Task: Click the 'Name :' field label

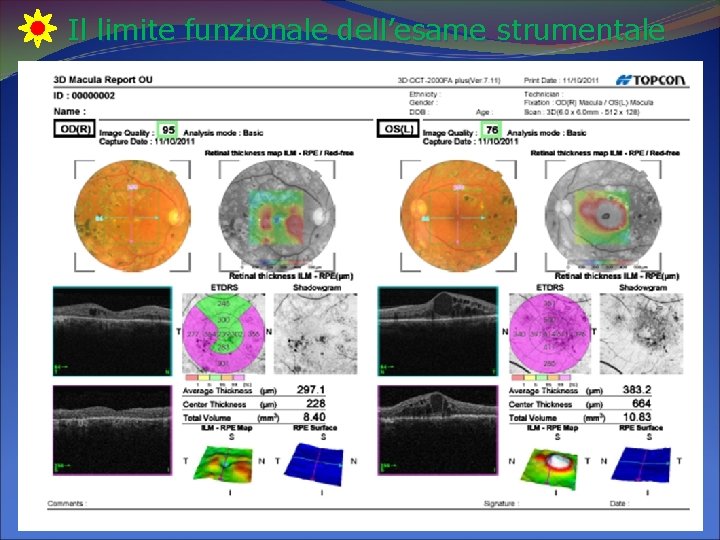Action: click(x=70, y=111)
